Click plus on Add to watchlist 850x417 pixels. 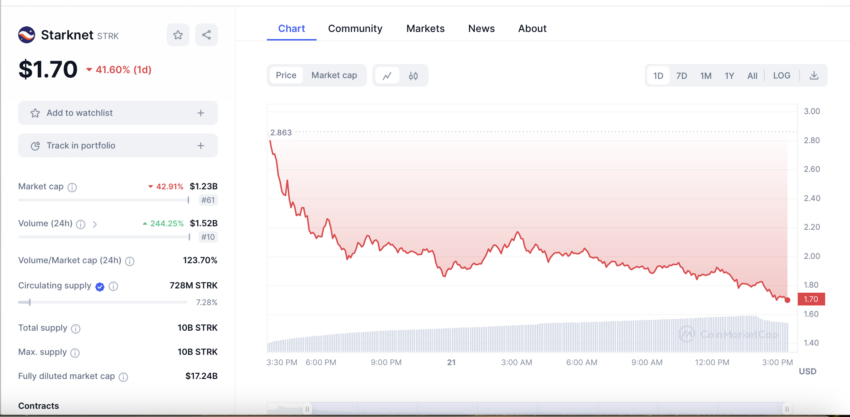(201, 113)
